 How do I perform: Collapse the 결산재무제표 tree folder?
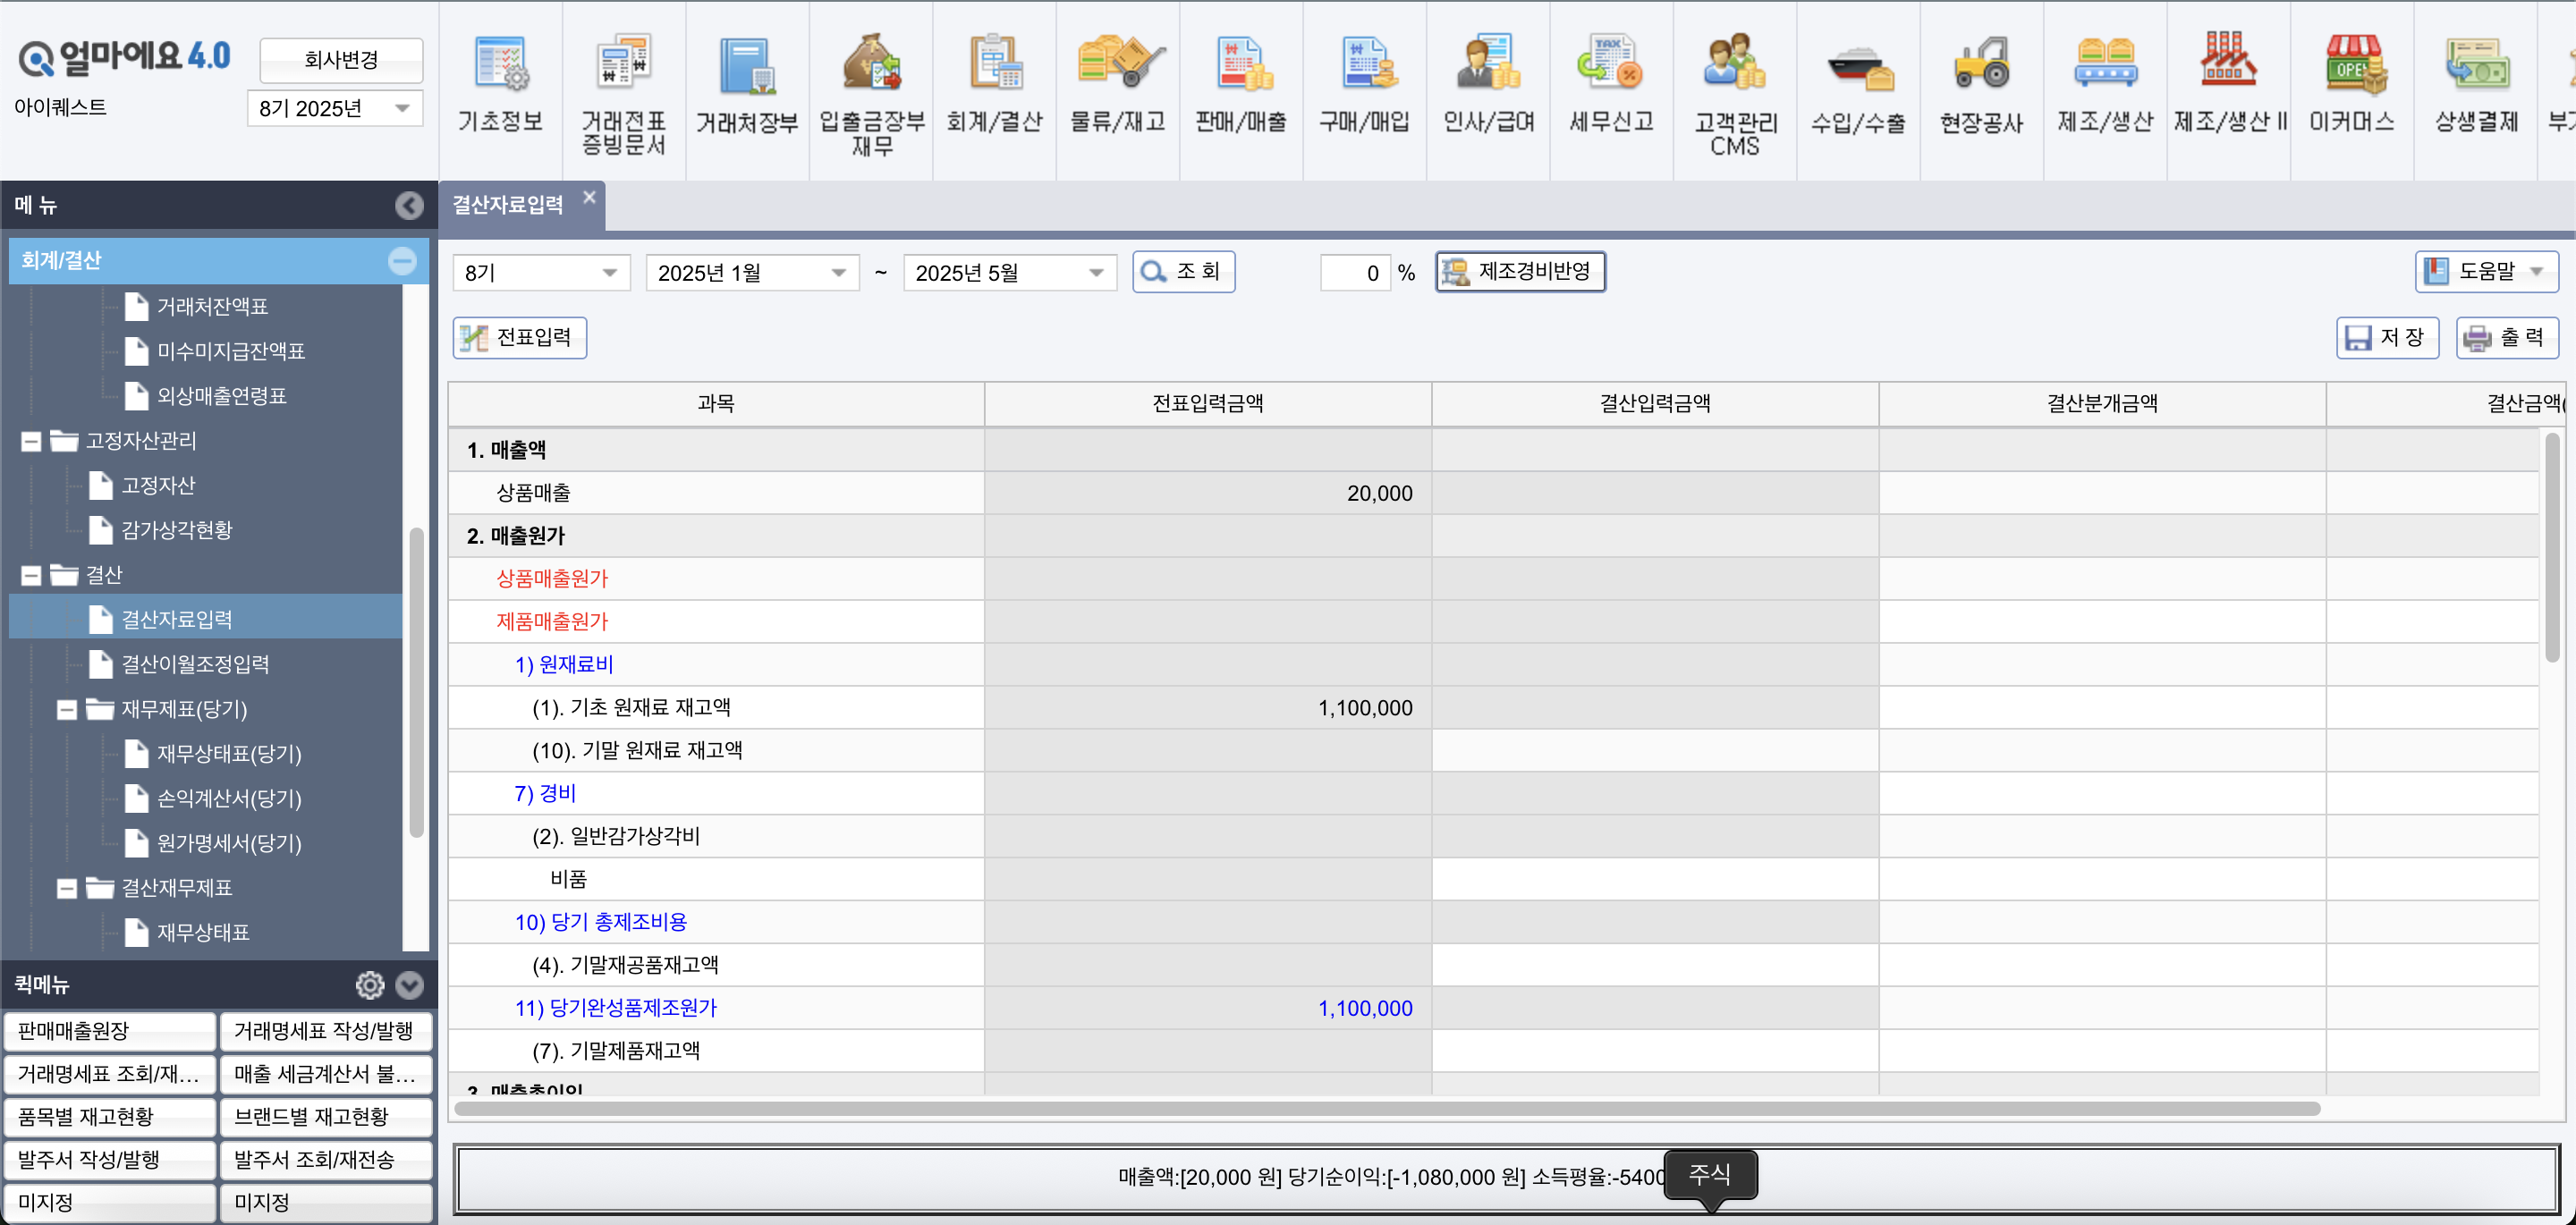click(x=67, y=888)
